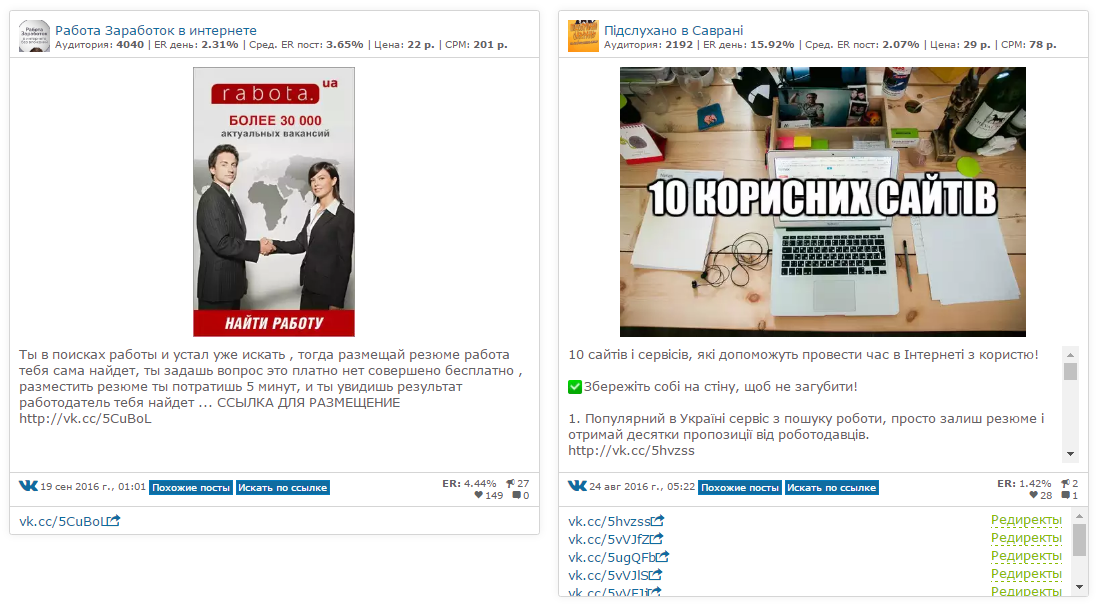Open the external link icon next to vk.cc/5hvzss
Viewport: 1097px width, 609px height.
pyautogui.click(x=658, y=521)
